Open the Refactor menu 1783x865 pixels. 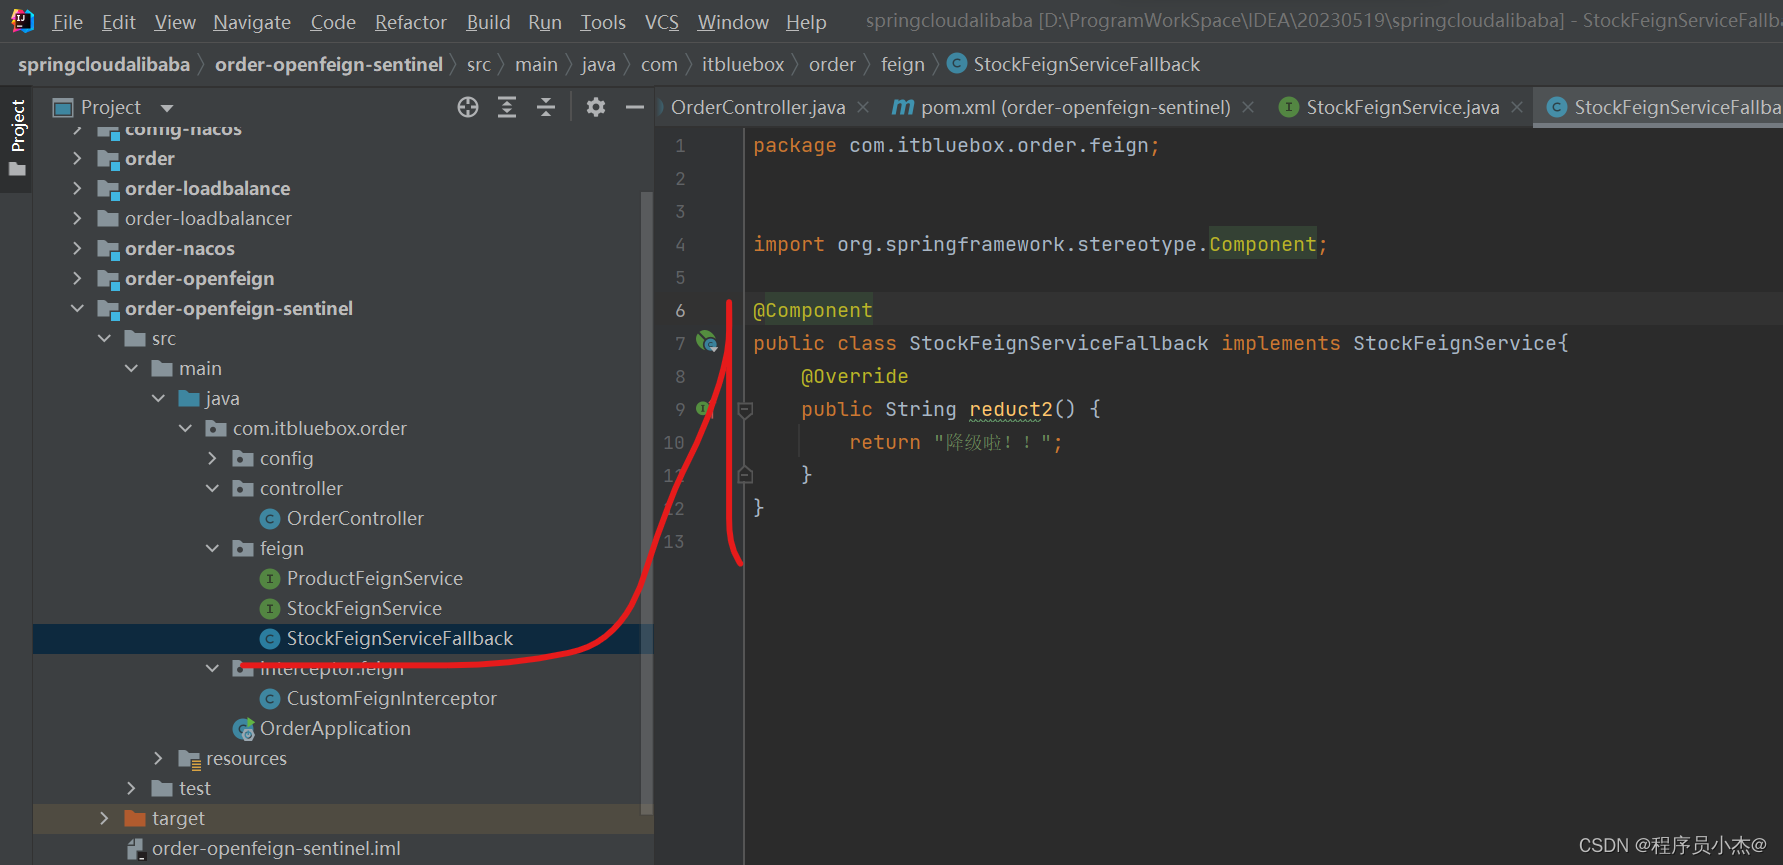pyautogui.click(x=411, y=22)
